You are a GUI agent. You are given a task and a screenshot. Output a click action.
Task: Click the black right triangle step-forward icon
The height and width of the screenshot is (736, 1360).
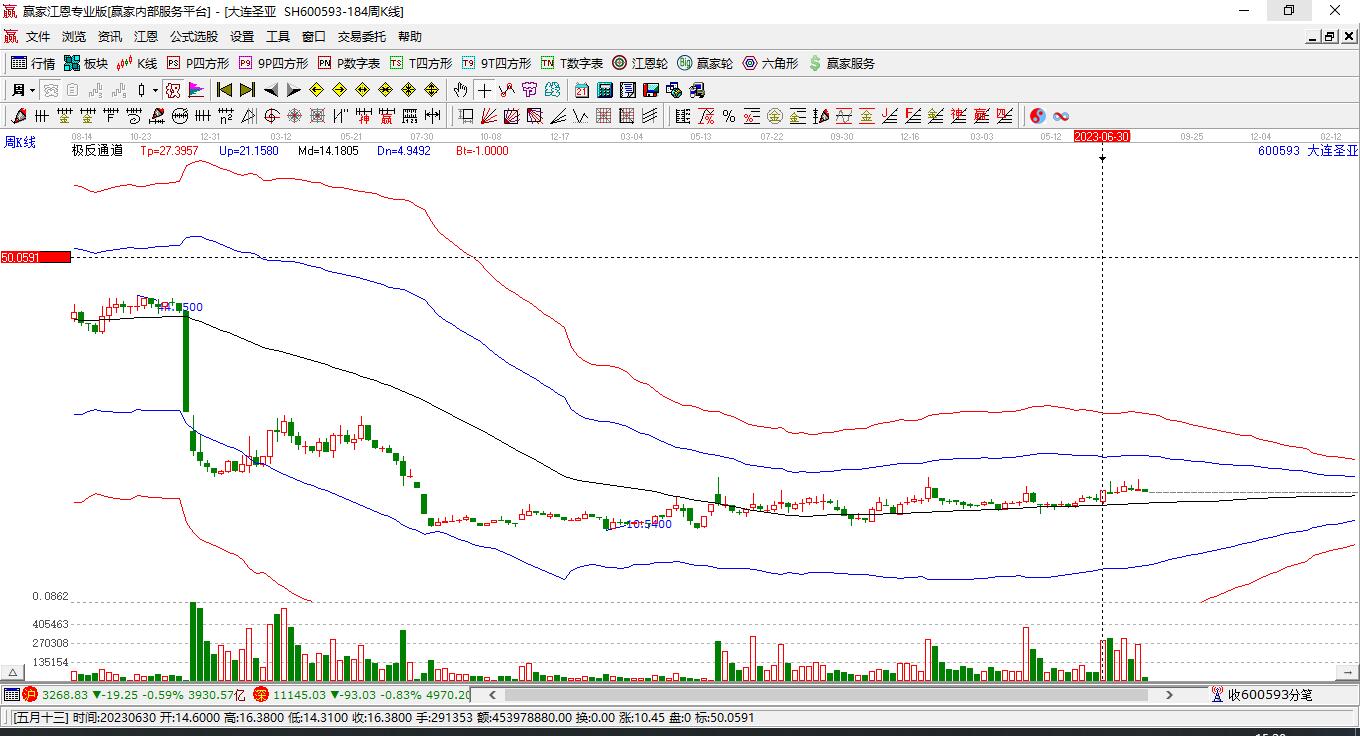tap(293, 90)
